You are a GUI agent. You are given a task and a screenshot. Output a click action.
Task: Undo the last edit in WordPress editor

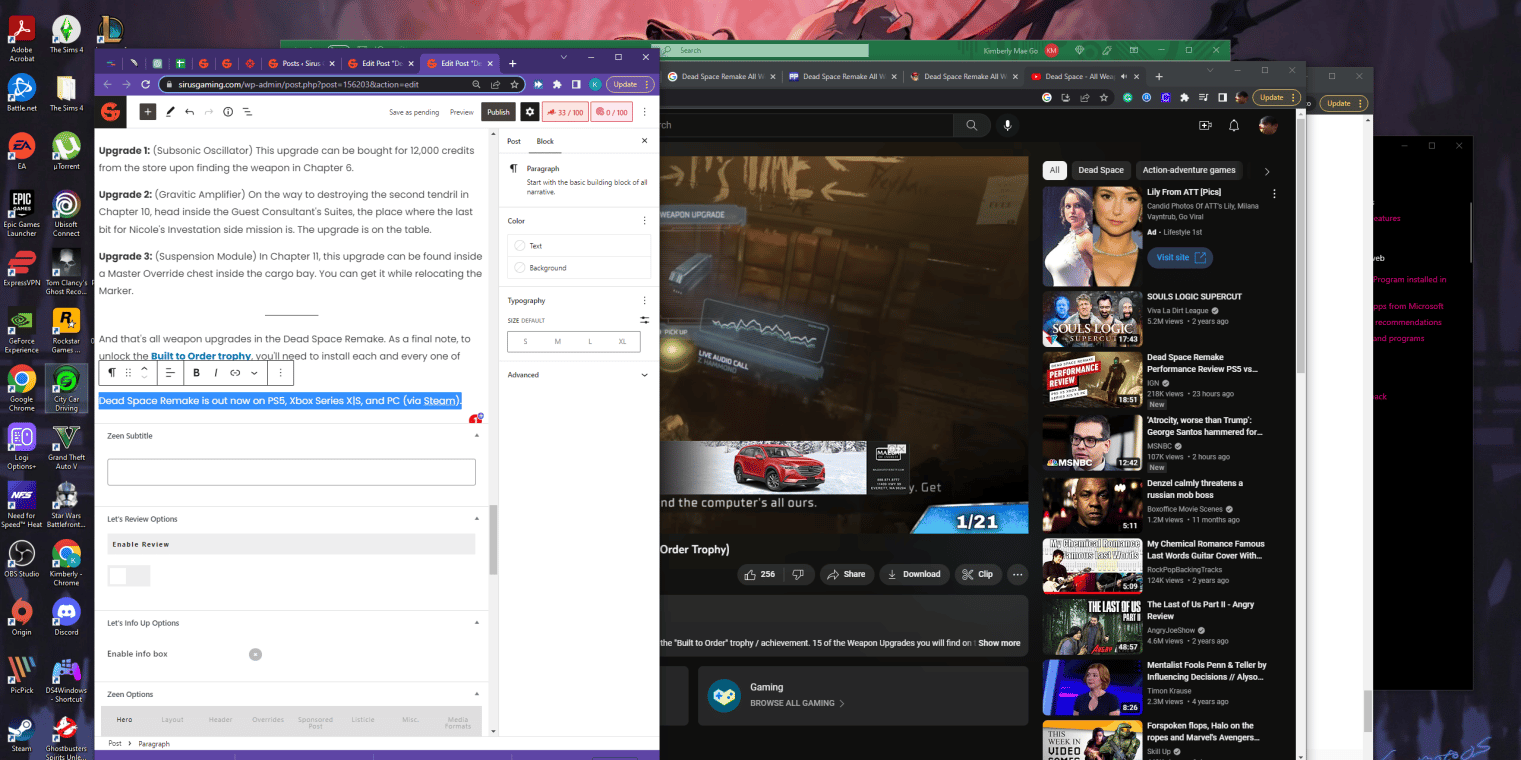tap(189, 112)
